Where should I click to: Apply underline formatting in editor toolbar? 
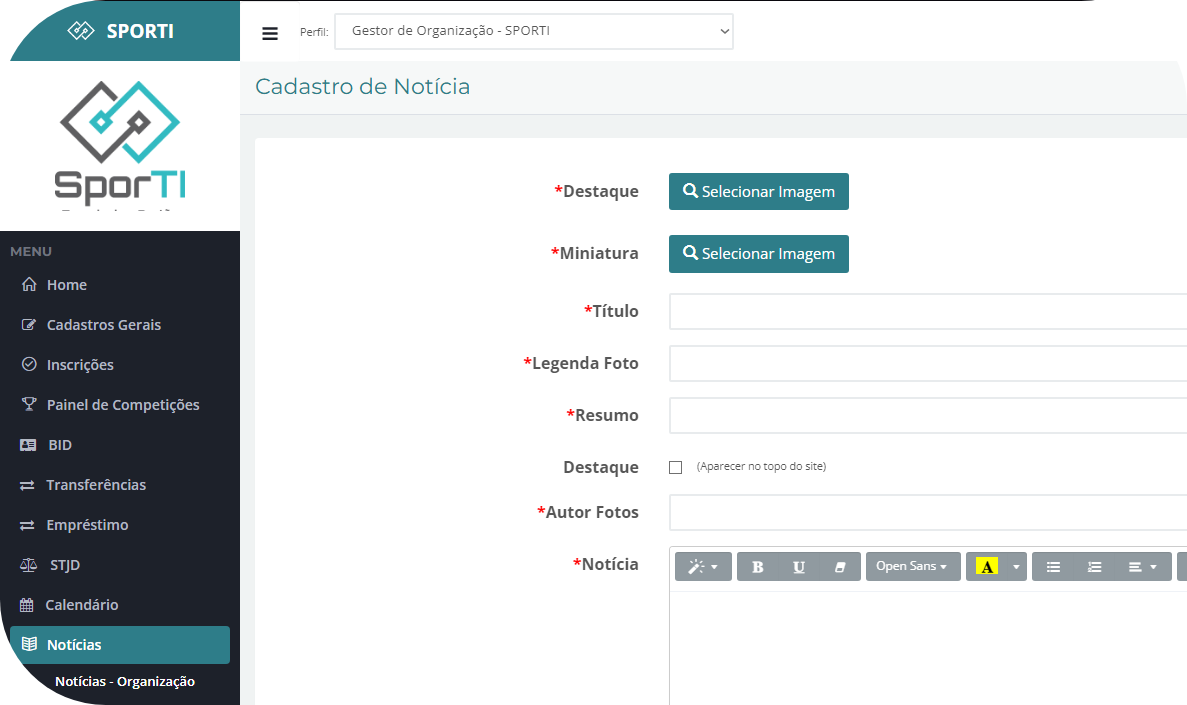click(x=799, y=567)
